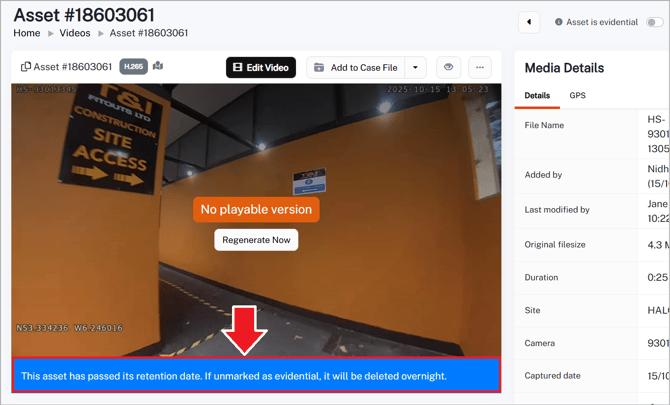Click the film icon in Edit Video

pos(238,68)
